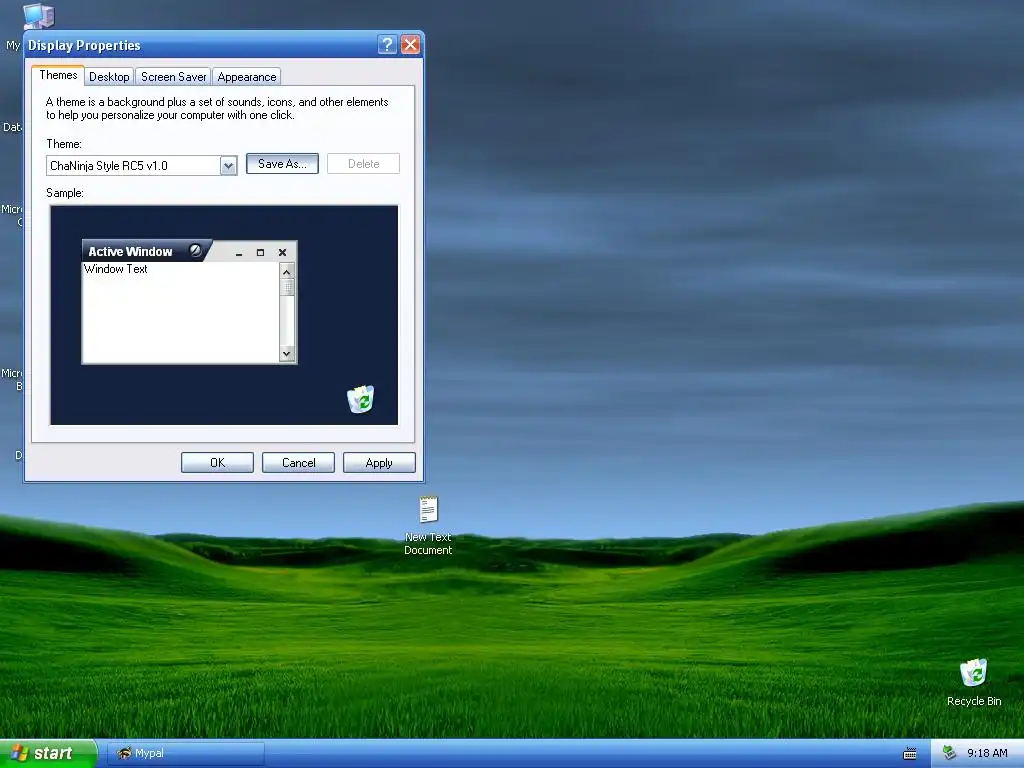Viewport: 1024px width, 768px height.
Task: Select the Recycle Bin desktop icon
Action: 974,682
